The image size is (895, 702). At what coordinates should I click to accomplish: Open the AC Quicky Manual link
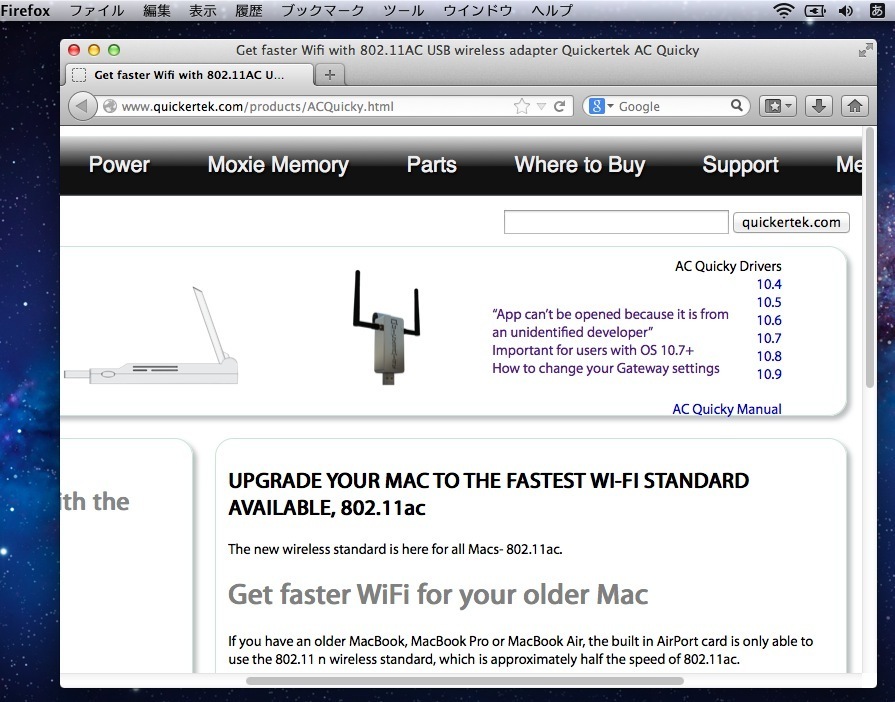tap(726, 409)
